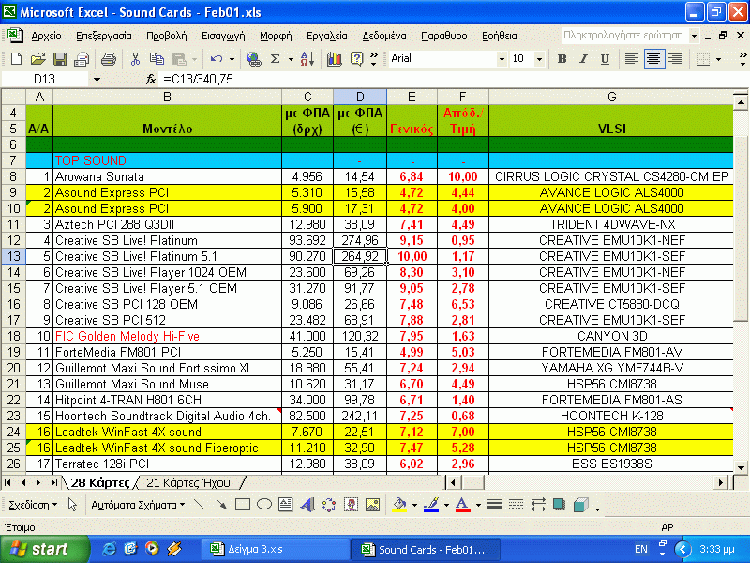This screenshot has width=750, height=563.
Task: Toggle Bold formatting
Action: tap(562, 59)
